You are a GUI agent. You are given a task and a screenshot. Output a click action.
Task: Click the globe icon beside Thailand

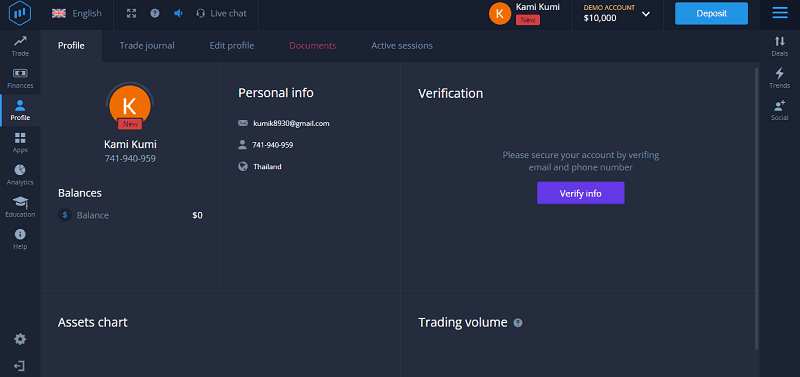[x=243, y=166]
